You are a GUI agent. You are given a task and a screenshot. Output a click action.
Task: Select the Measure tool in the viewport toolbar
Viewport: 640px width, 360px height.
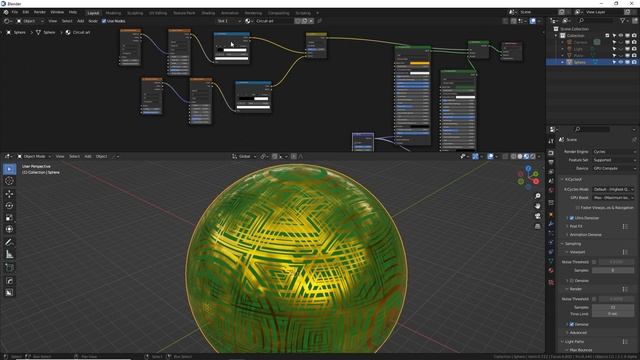(x=9, y=255)
